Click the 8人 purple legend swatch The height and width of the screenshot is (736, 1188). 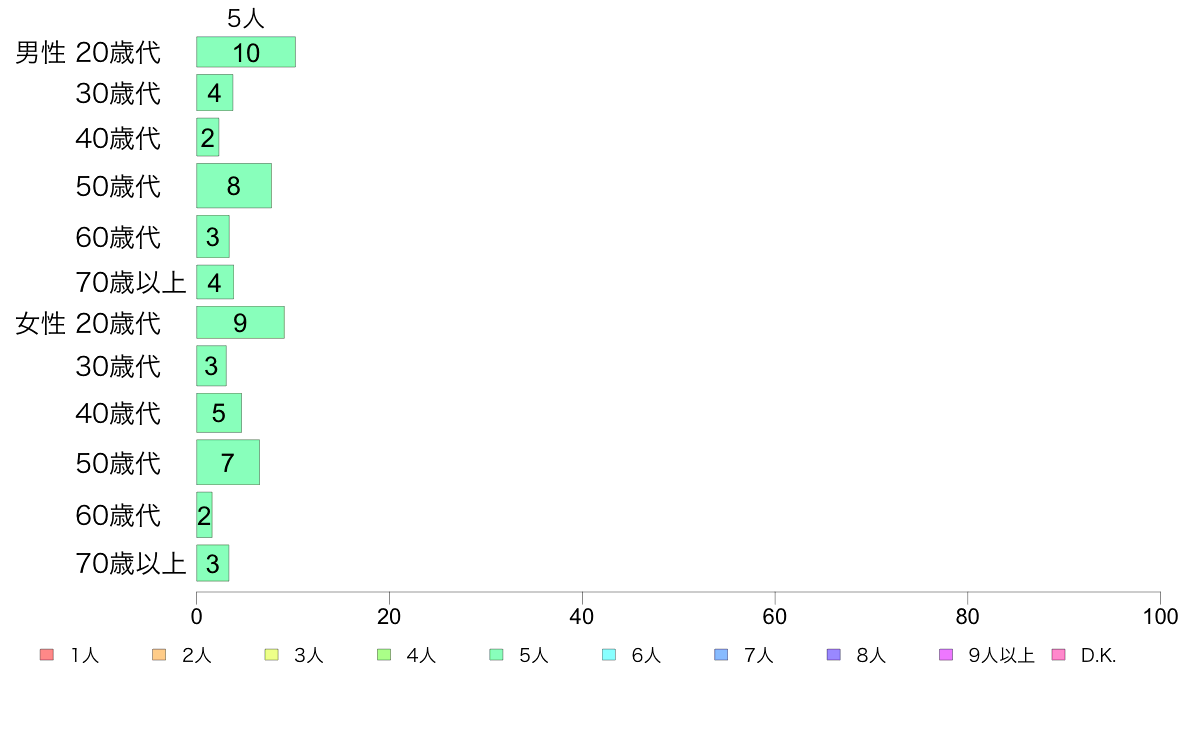tap(833, 655)
